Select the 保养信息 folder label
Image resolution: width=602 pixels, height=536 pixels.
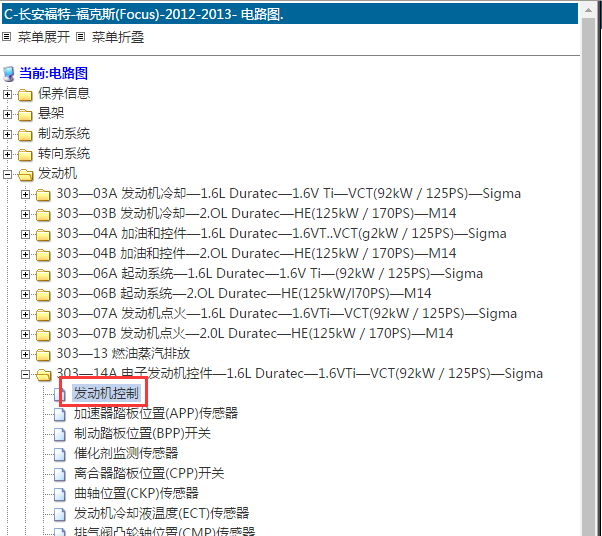(64, 93)
